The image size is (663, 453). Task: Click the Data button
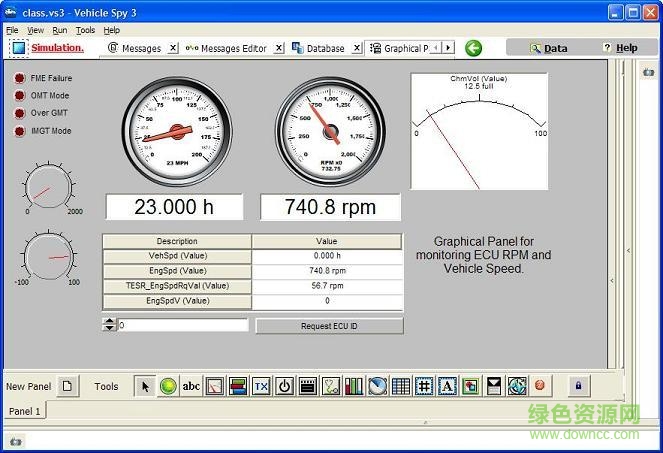click(x=548, y=48)
